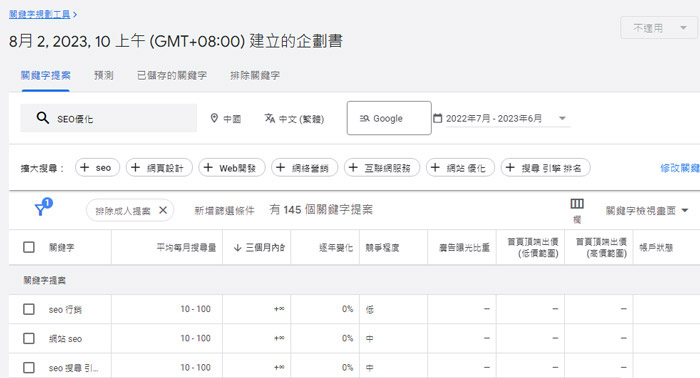Image resolution: width=700 pixels, height=378 pixels.
Task: Go to the 關鍵字規劃工具 breadcrumb link
Action: (x=40, y=15)
